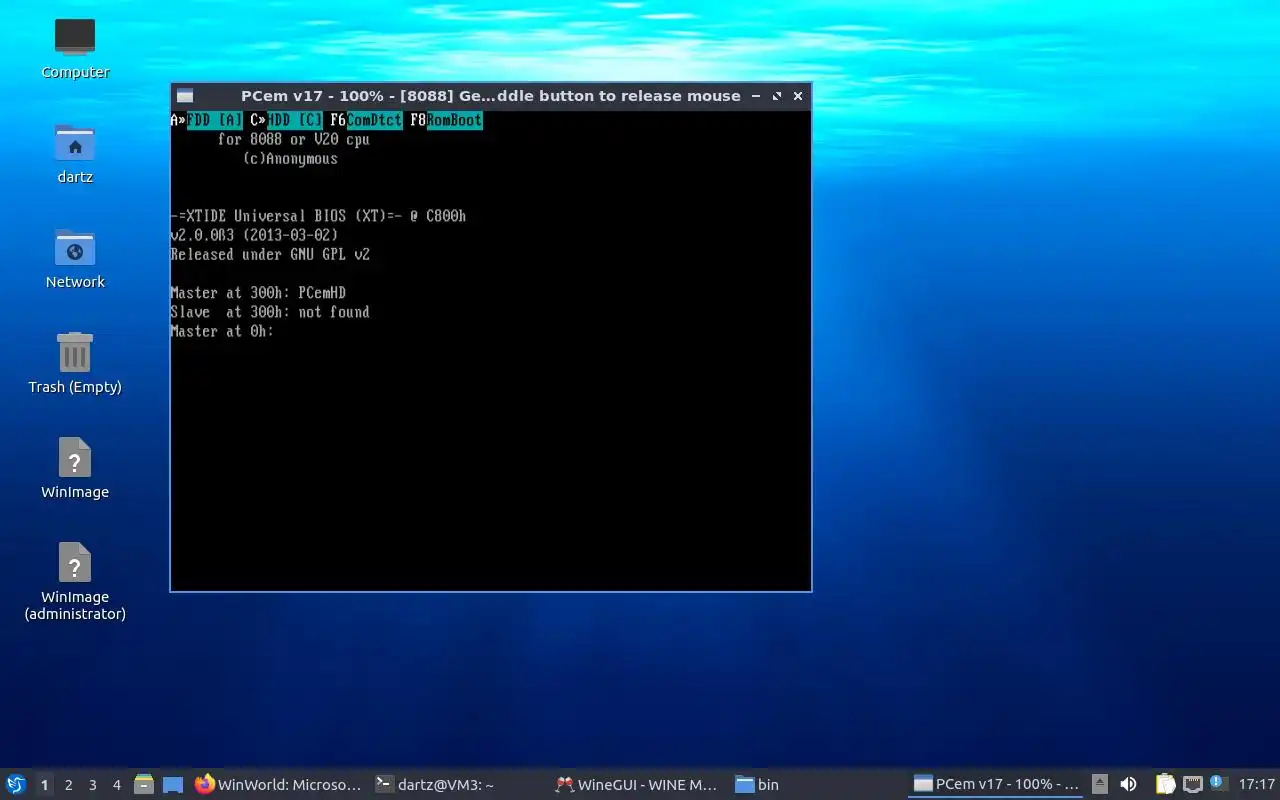Click the ComDtct F6 option
The height and width of the screenshot is (800, 1280).
point(374,120)
